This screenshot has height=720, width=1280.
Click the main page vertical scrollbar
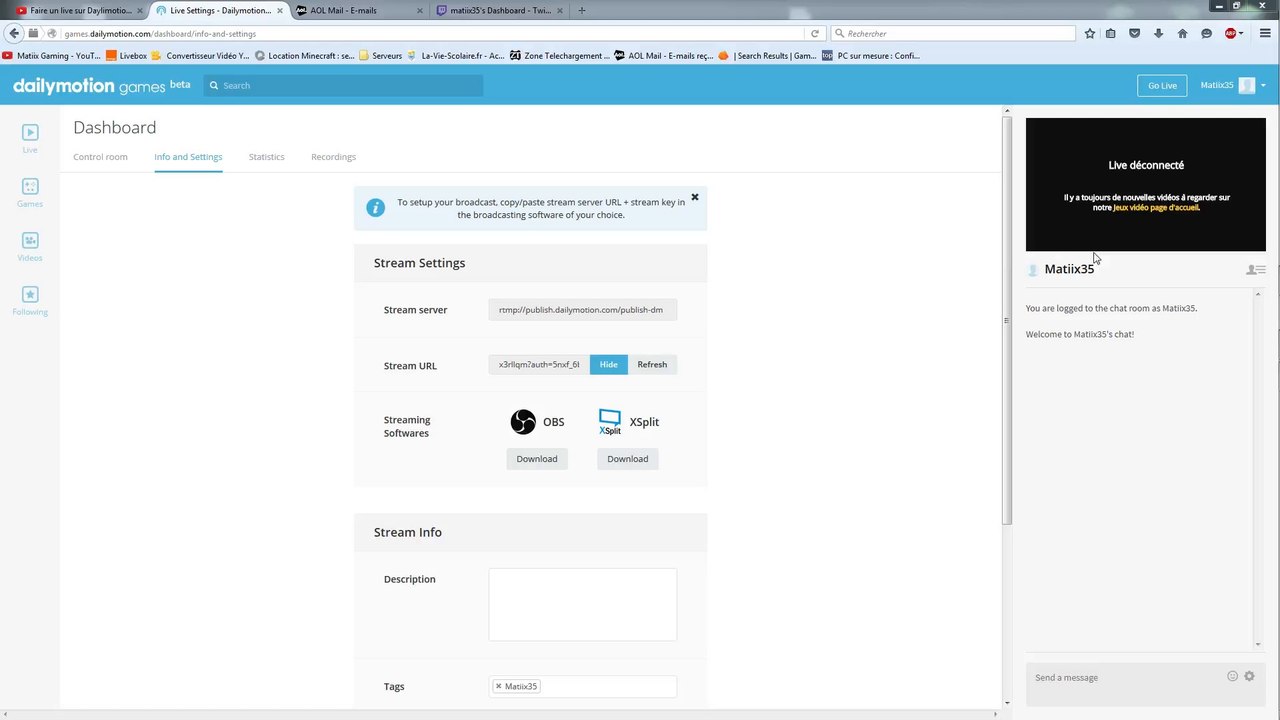click(x=1007, y=320)
